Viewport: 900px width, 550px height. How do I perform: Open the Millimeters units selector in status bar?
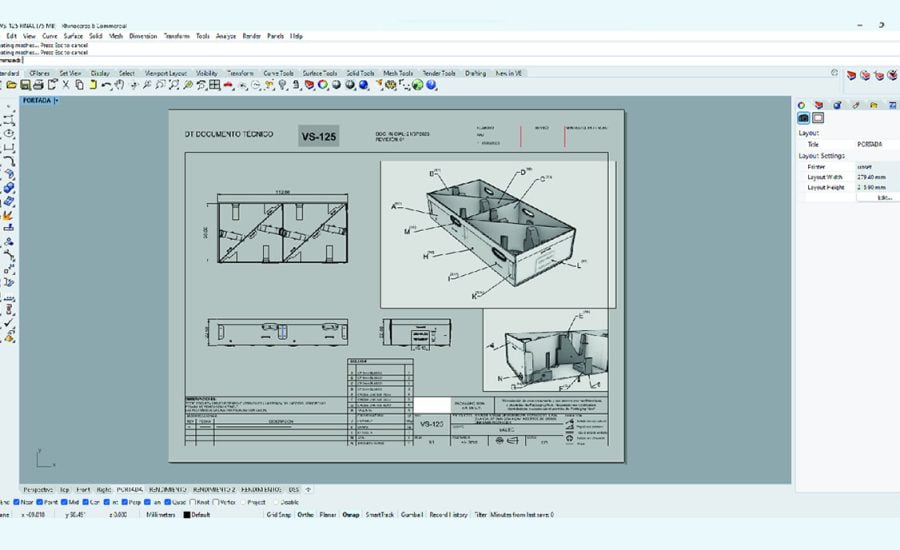click(x=160, y=514)
